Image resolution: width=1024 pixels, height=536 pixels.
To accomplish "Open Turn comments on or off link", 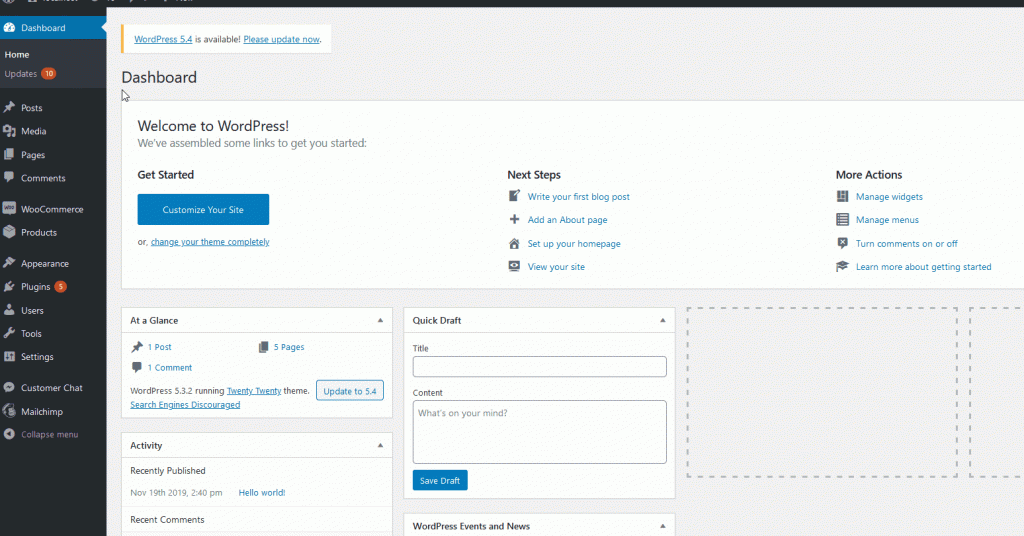I will point(906,244).
